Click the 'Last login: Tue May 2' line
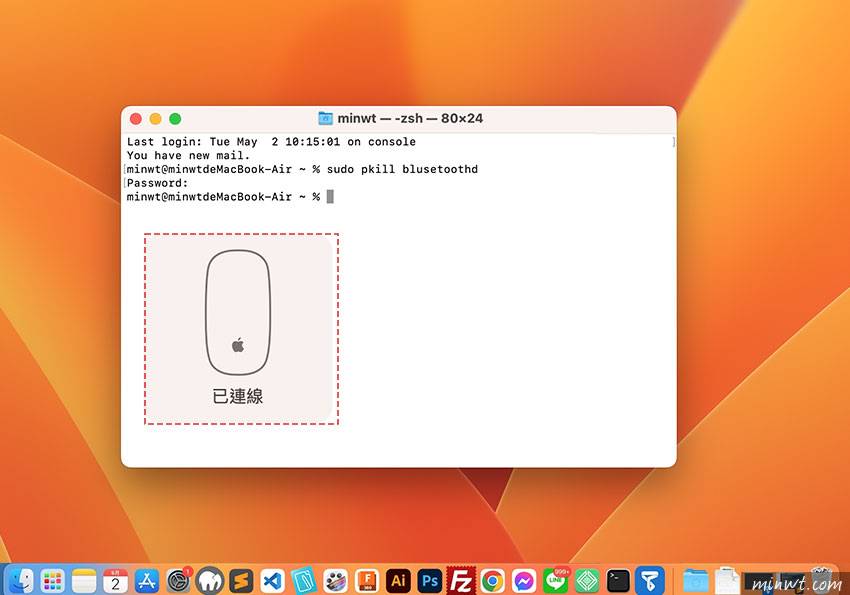Viewport: 850px width, 595px height. pos(271,141)
